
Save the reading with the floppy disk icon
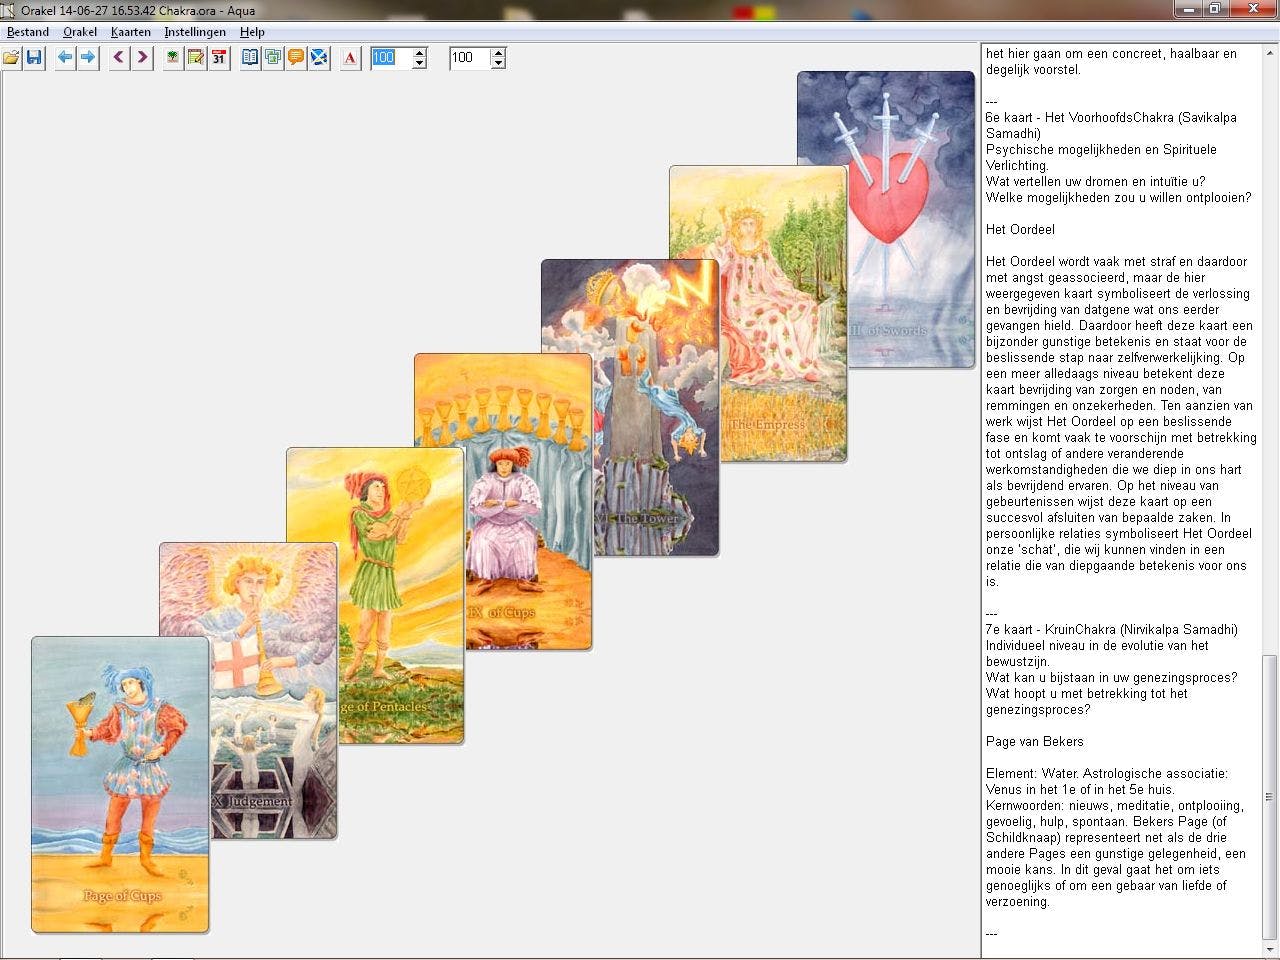tap(34, 58)
